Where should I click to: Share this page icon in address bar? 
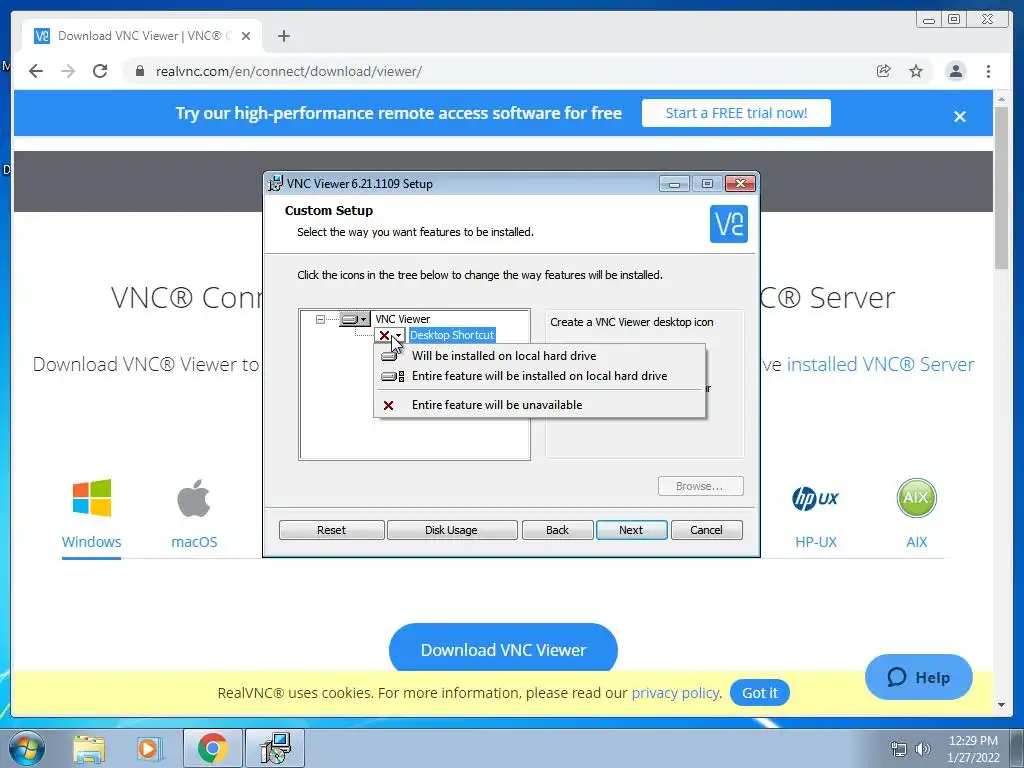pyautogui.click(x=883, y=71)
